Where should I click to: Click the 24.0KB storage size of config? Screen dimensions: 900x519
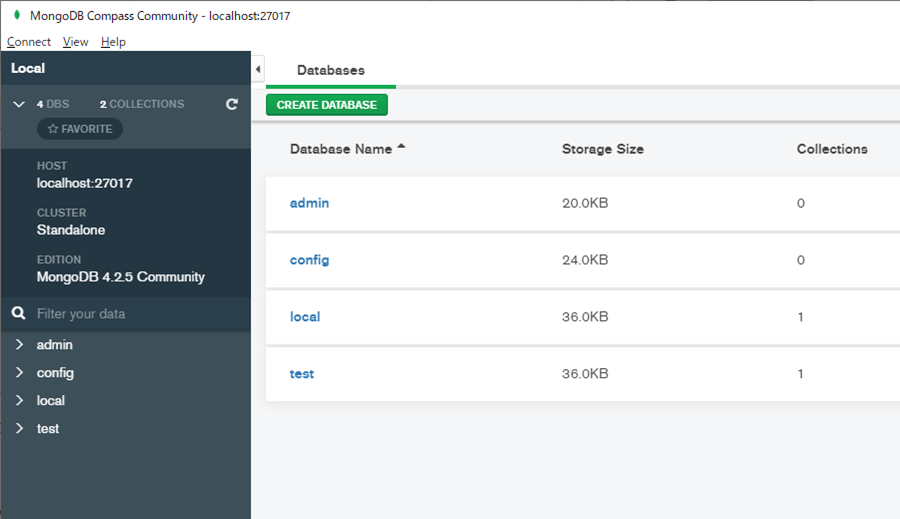tap(585, 260)
